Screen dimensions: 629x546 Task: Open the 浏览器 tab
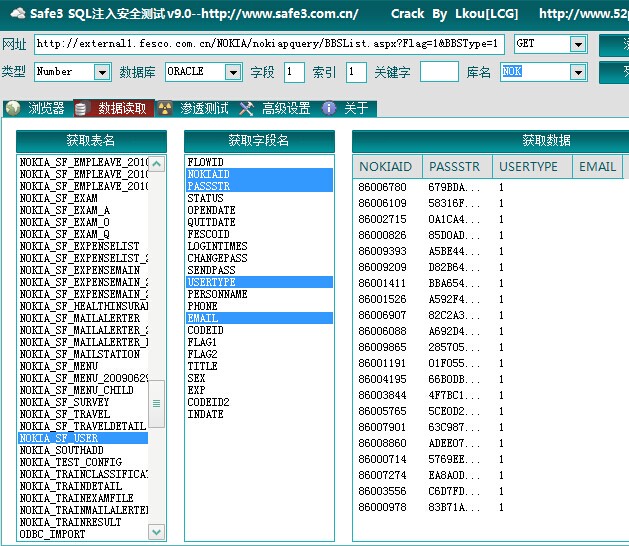pyautogui.click(x=38, y=108)
